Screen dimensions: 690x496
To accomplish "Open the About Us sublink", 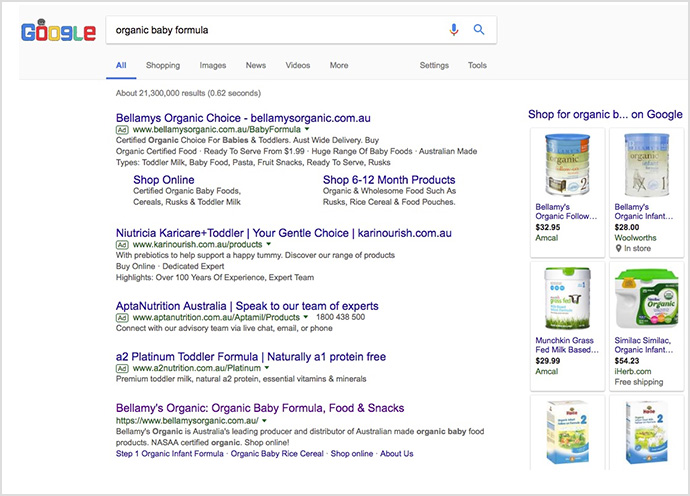I will [x=396, y=454].
